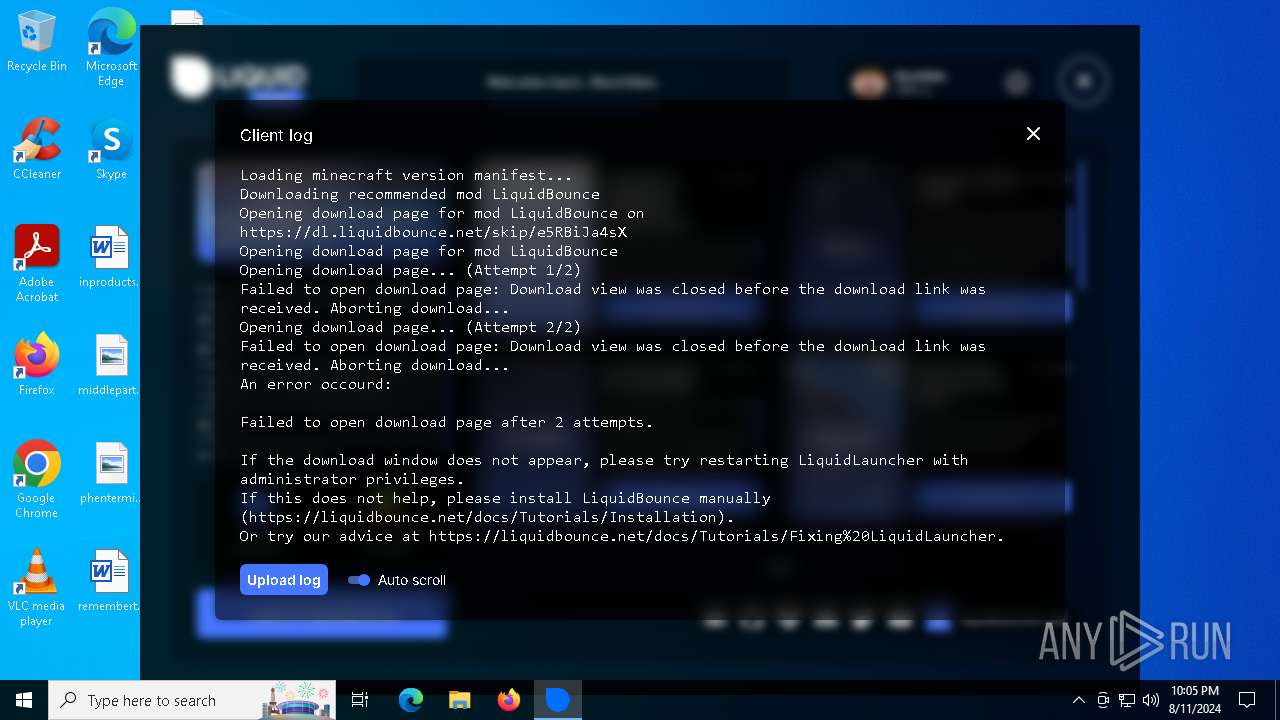1280x720 pixels.
Task: Open the network tray icon
Action: 1127,700
